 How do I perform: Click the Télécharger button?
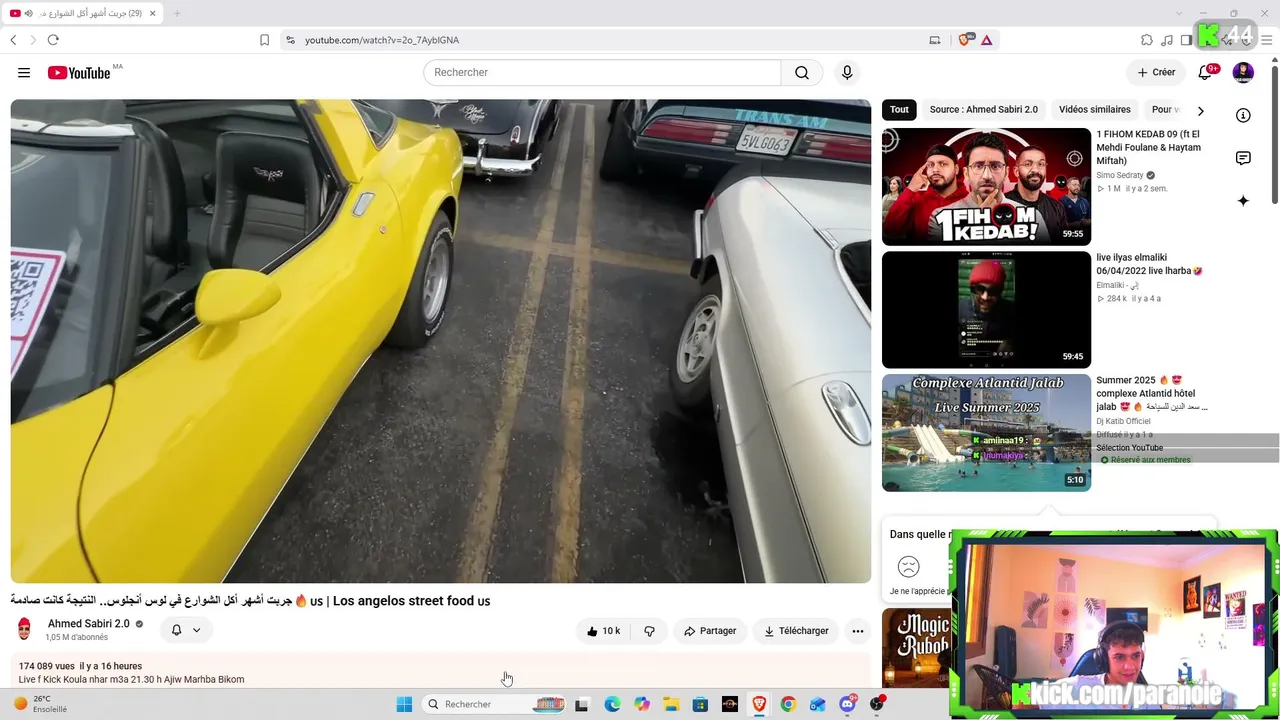click(796, 631)
